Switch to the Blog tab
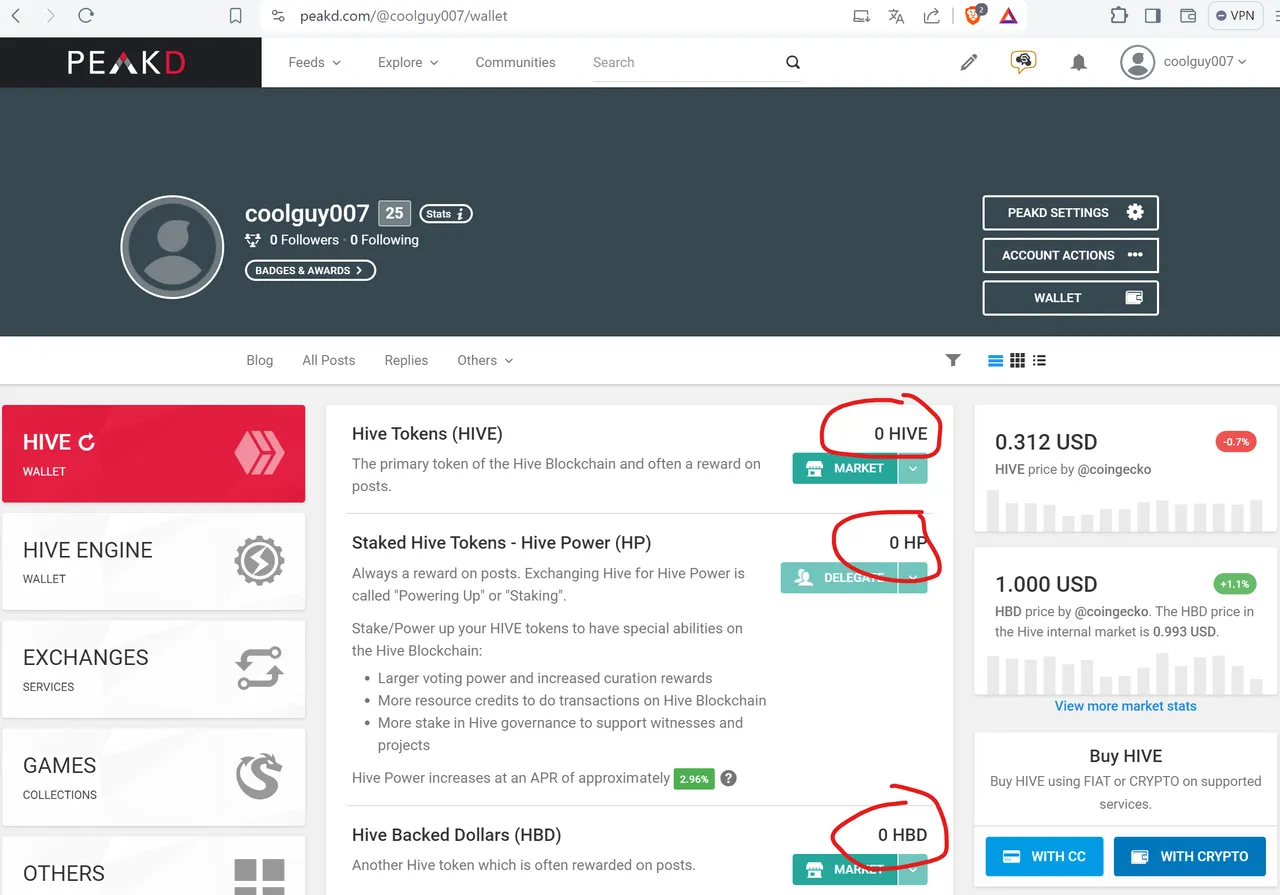The height and width of the screenshot is (895, 1280). (260, 360)
